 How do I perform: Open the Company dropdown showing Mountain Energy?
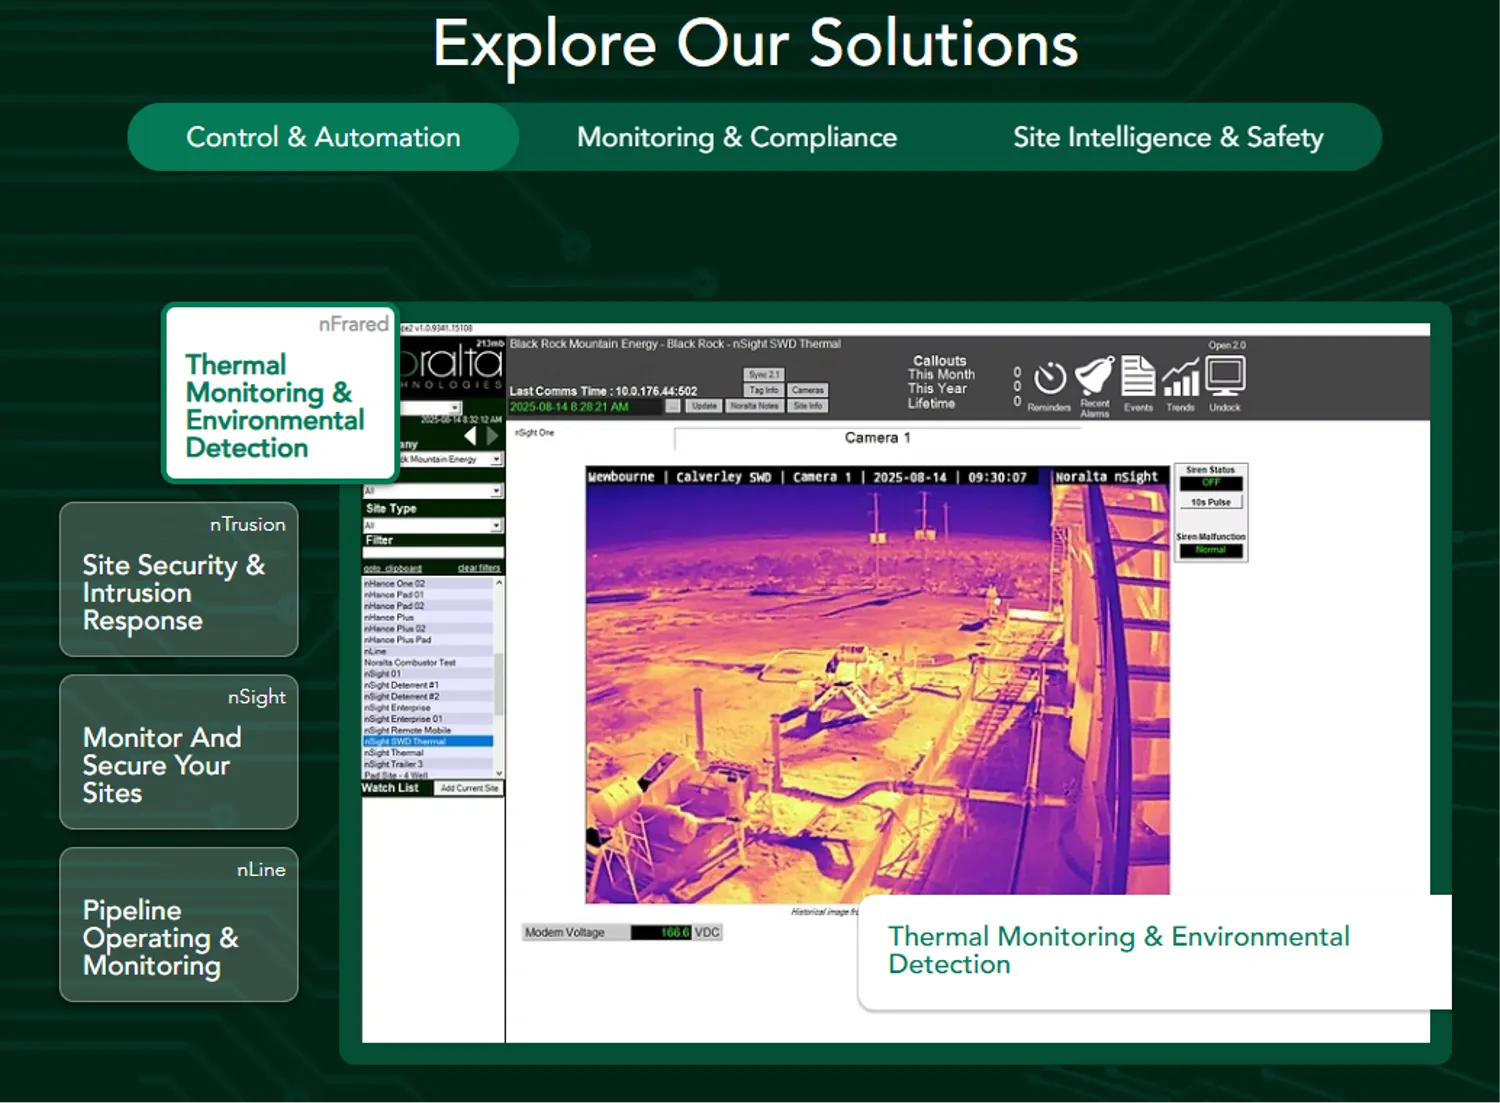[x=451, y=459]
